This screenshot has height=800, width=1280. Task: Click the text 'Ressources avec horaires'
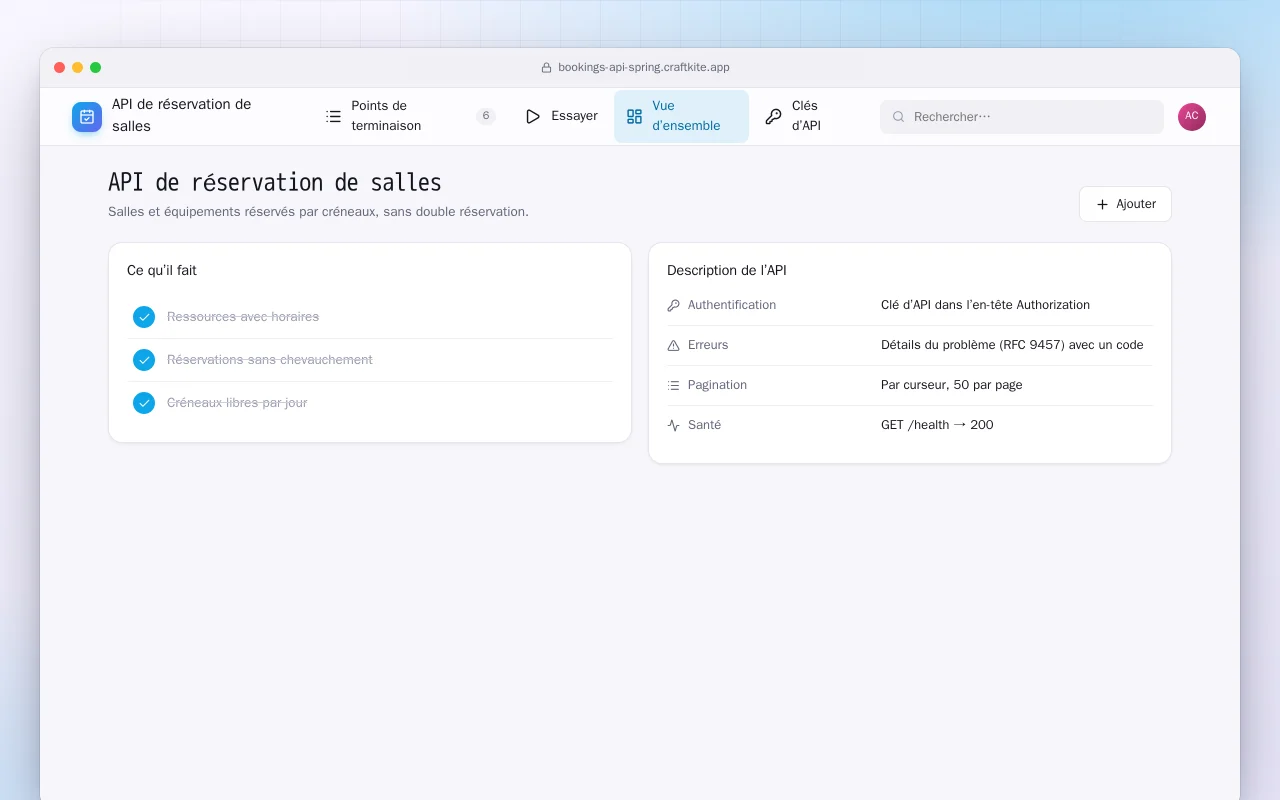243,317
